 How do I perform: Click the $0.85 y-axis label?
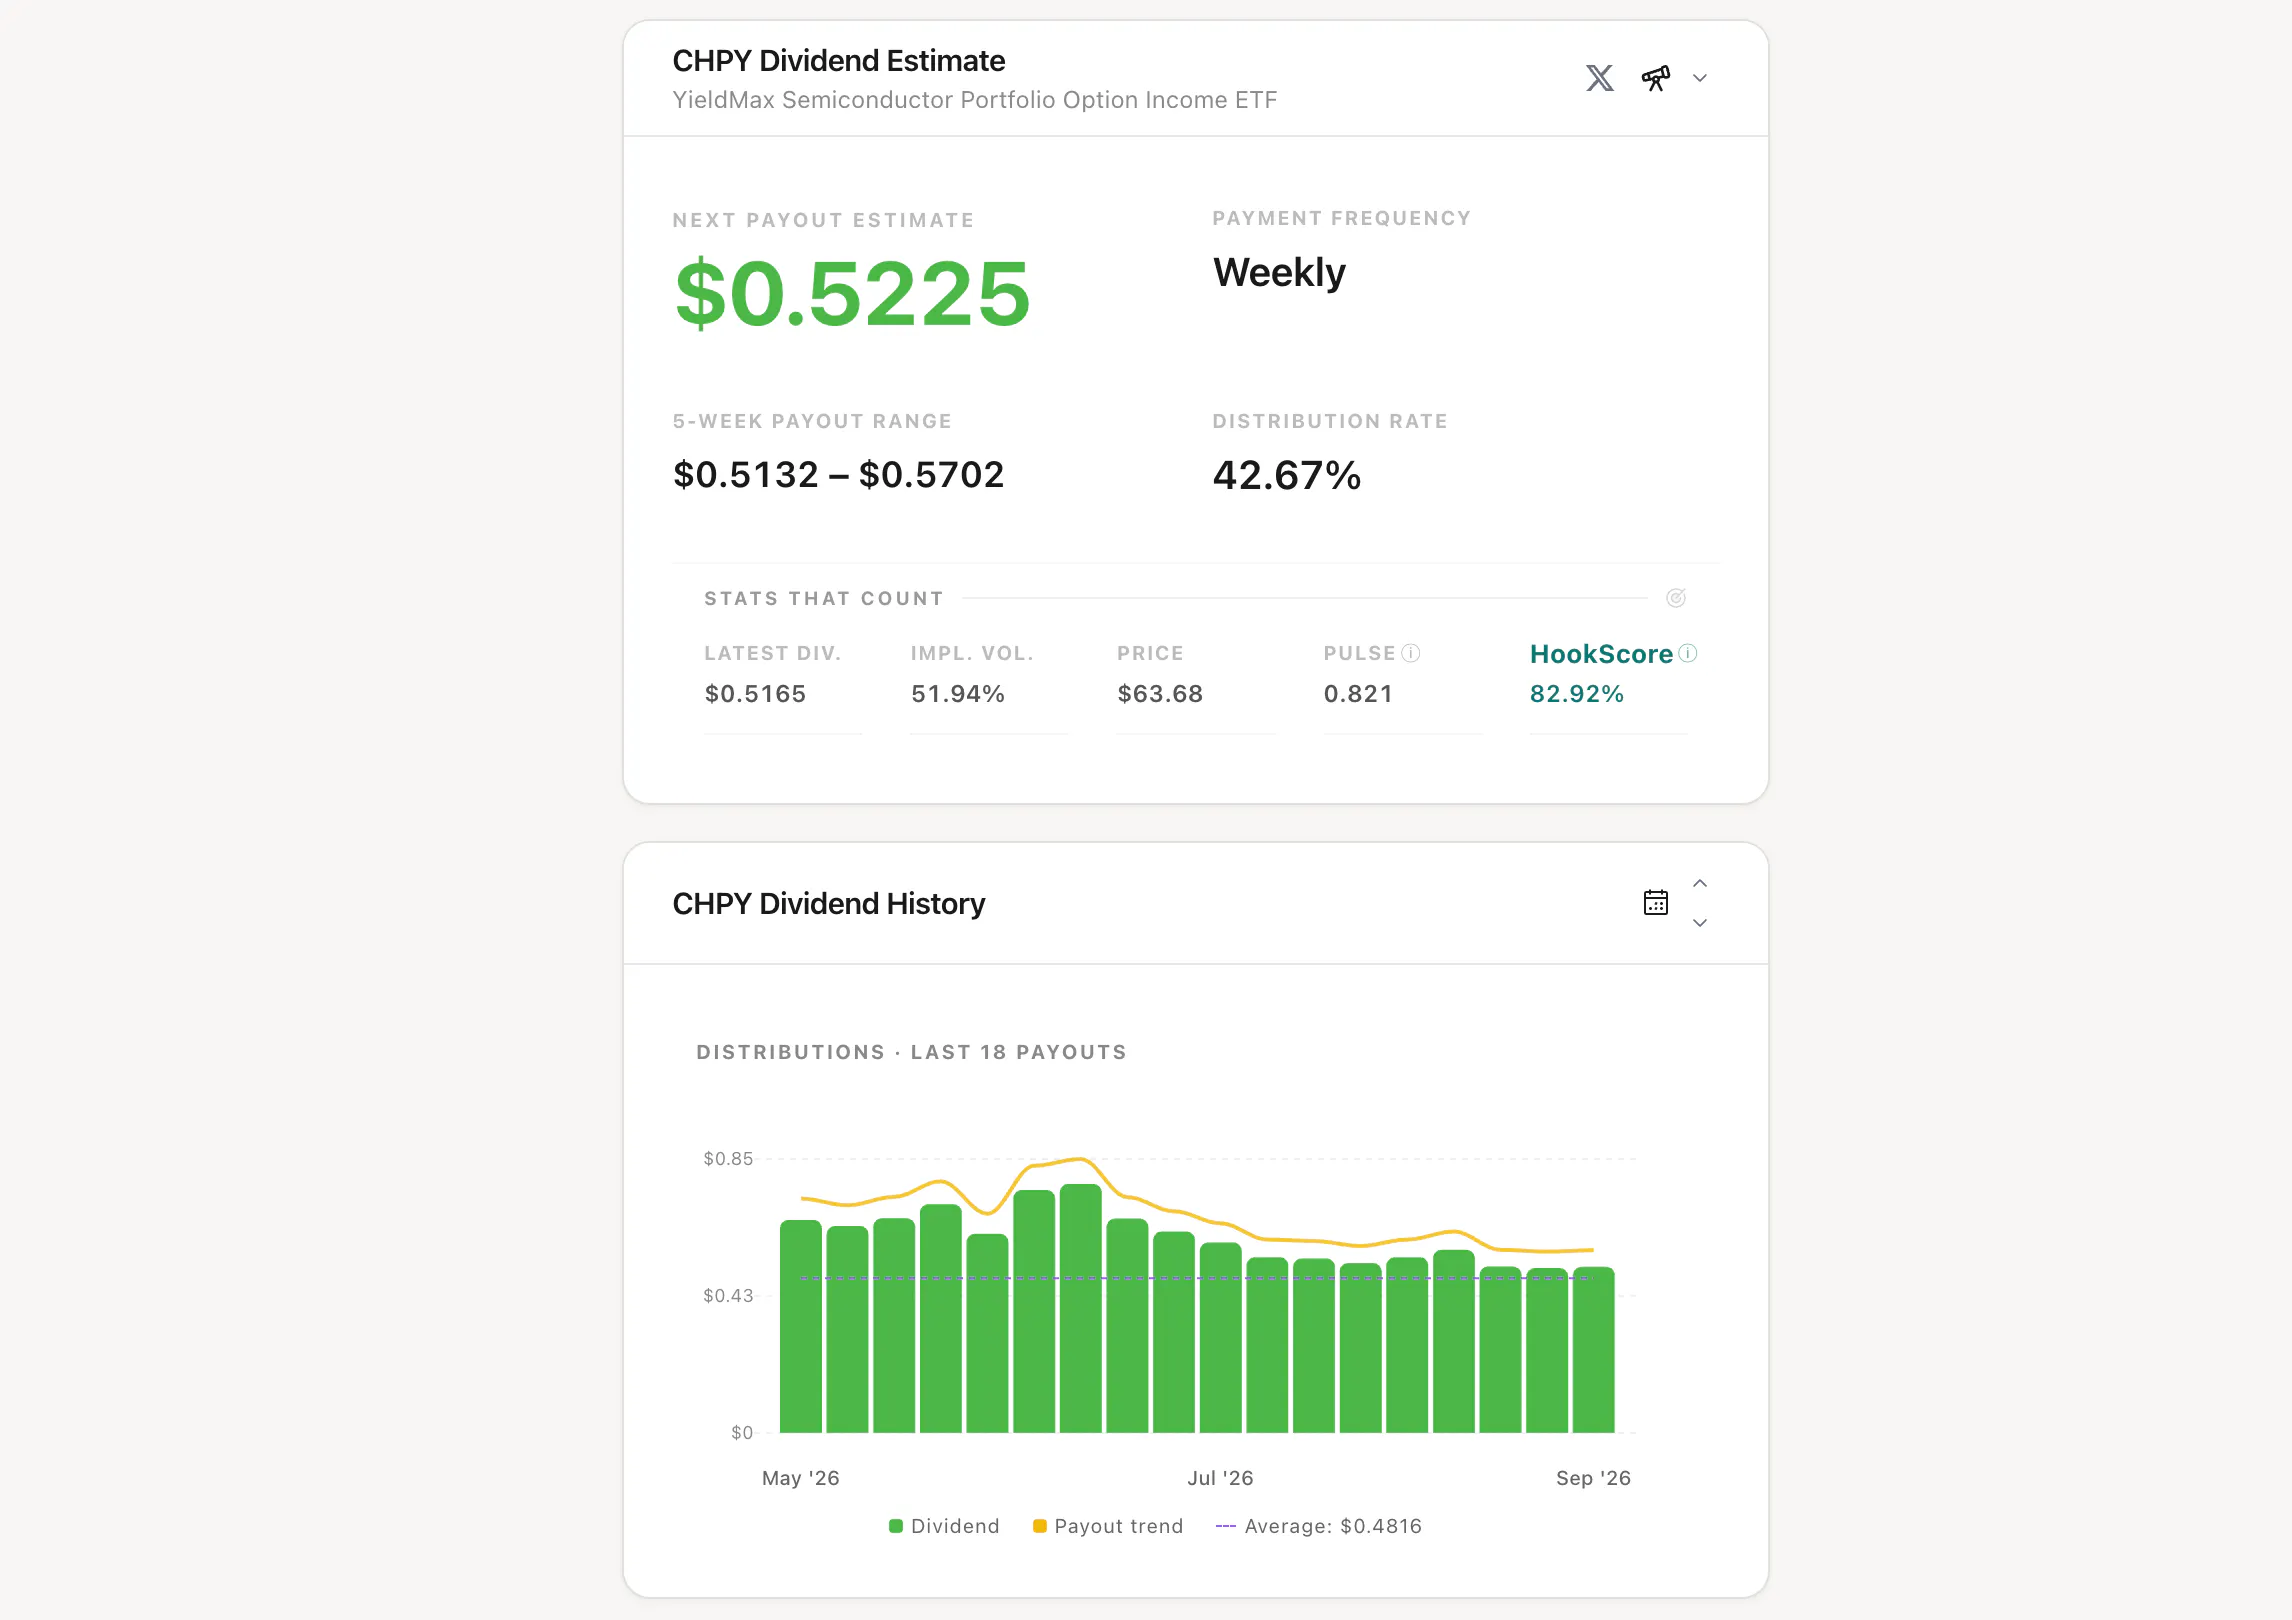(727, 1158)
